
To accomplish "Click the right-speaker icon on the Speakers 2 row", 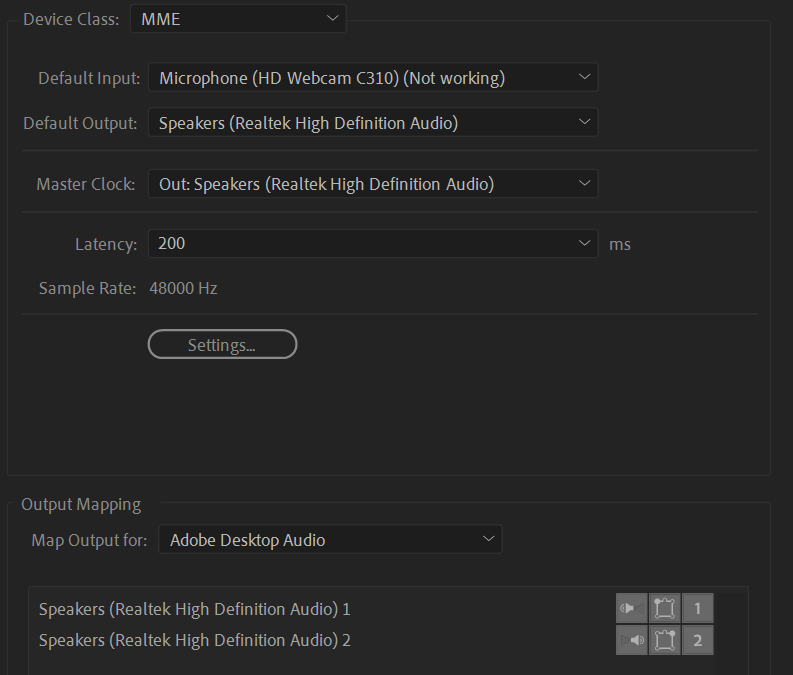I will 632,640.
